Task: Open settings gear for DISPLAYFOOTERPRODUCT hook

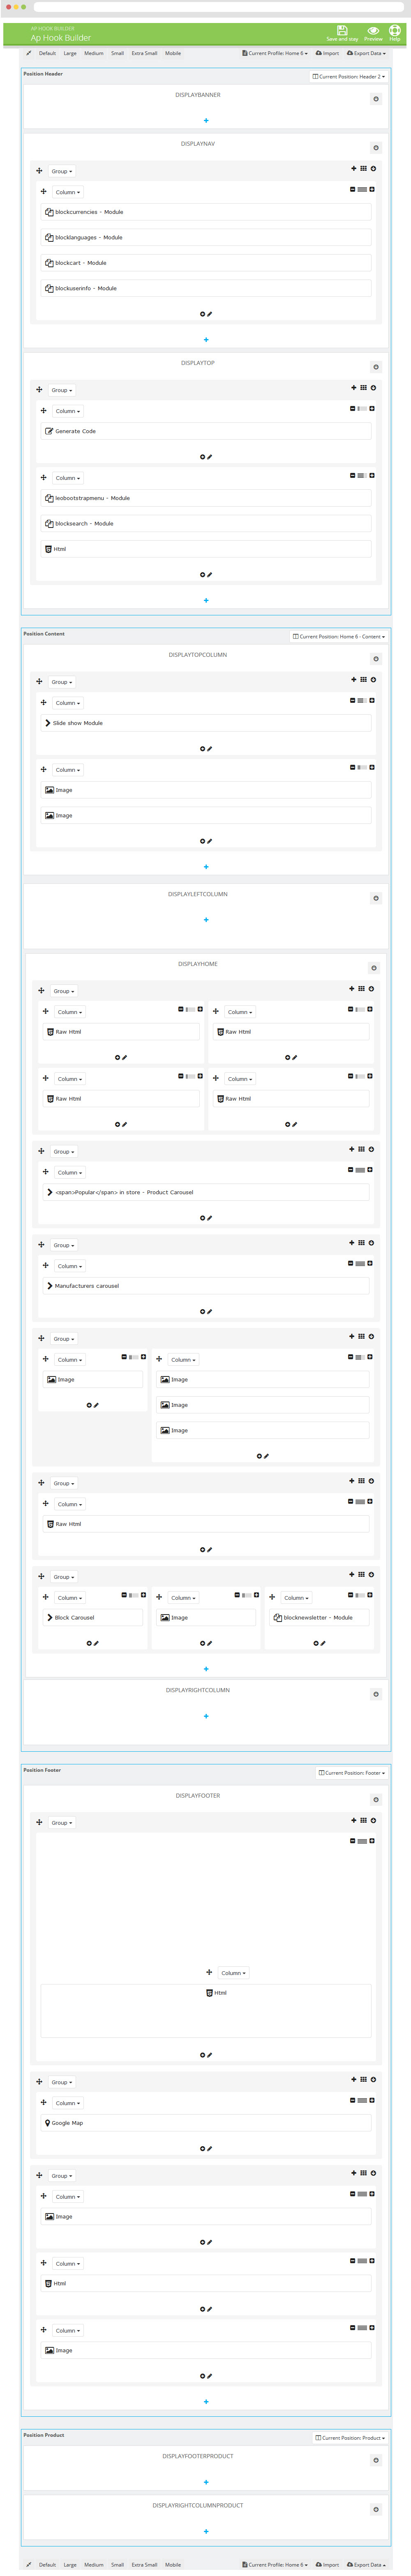Action: point(376,2460)
